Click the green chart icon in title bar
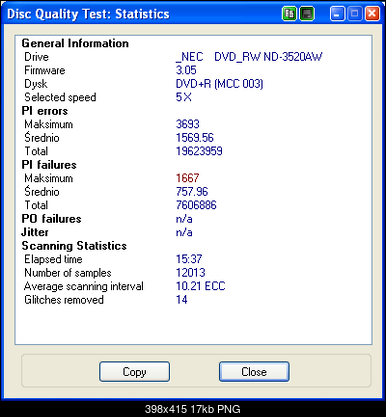This screenshot has height=417, width=386. pos(289,14)
